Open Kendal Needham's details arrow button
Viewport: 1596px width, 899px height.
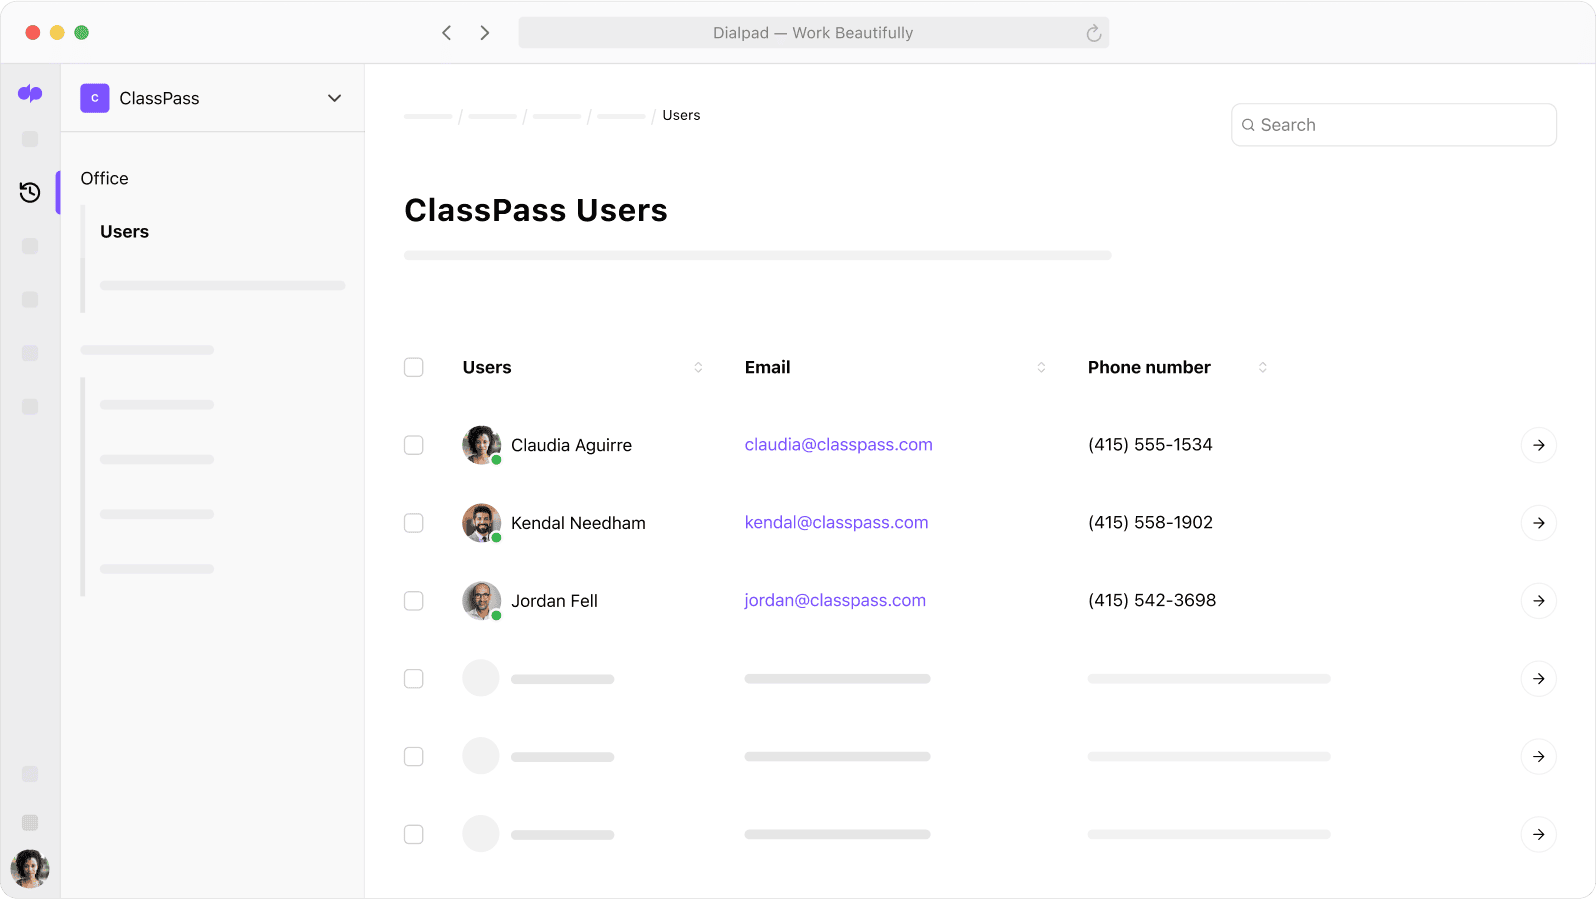coord(1538,523)
